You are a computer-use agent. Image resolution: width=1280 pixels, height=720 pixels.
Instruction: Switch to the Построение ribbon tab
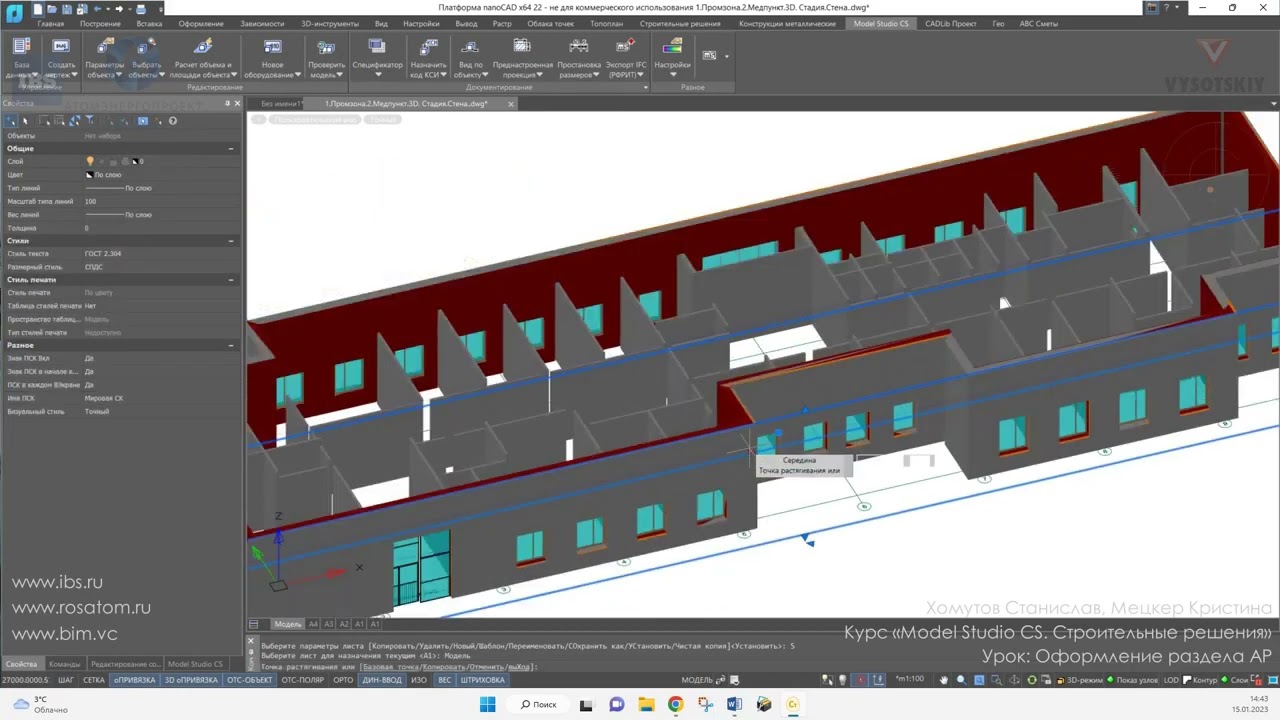click(100, 23)
